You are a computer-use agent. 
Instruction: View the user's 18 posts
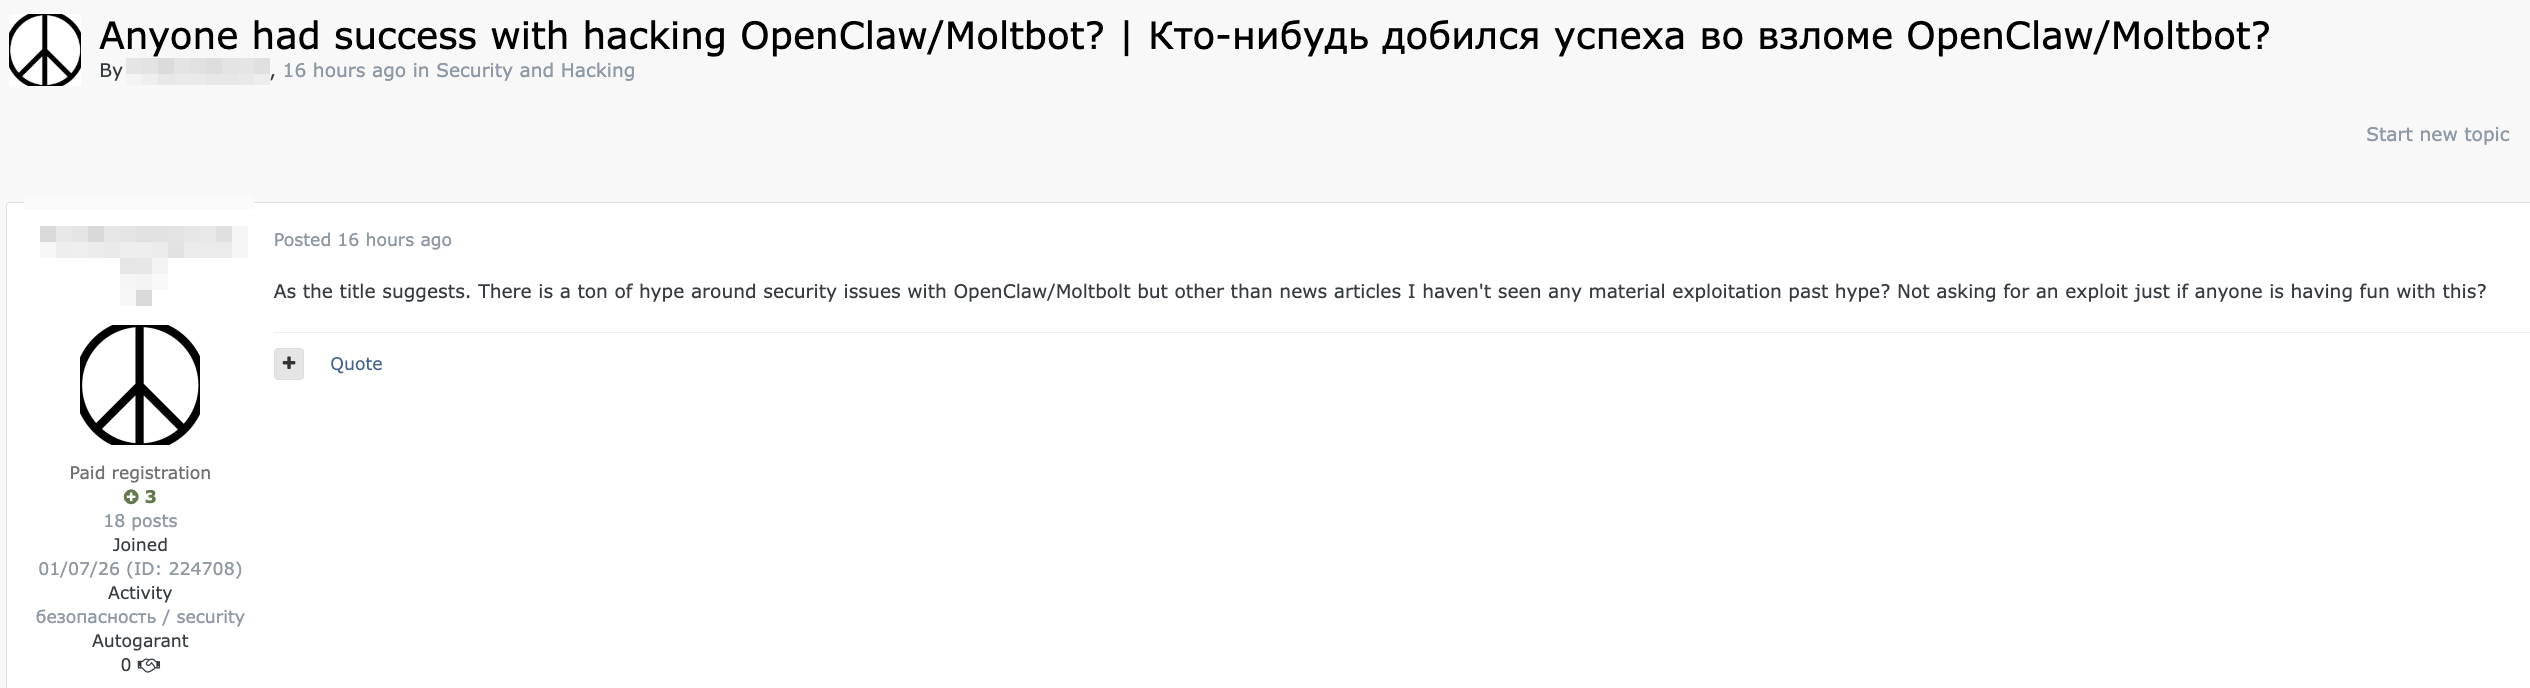tap(140, 521)
